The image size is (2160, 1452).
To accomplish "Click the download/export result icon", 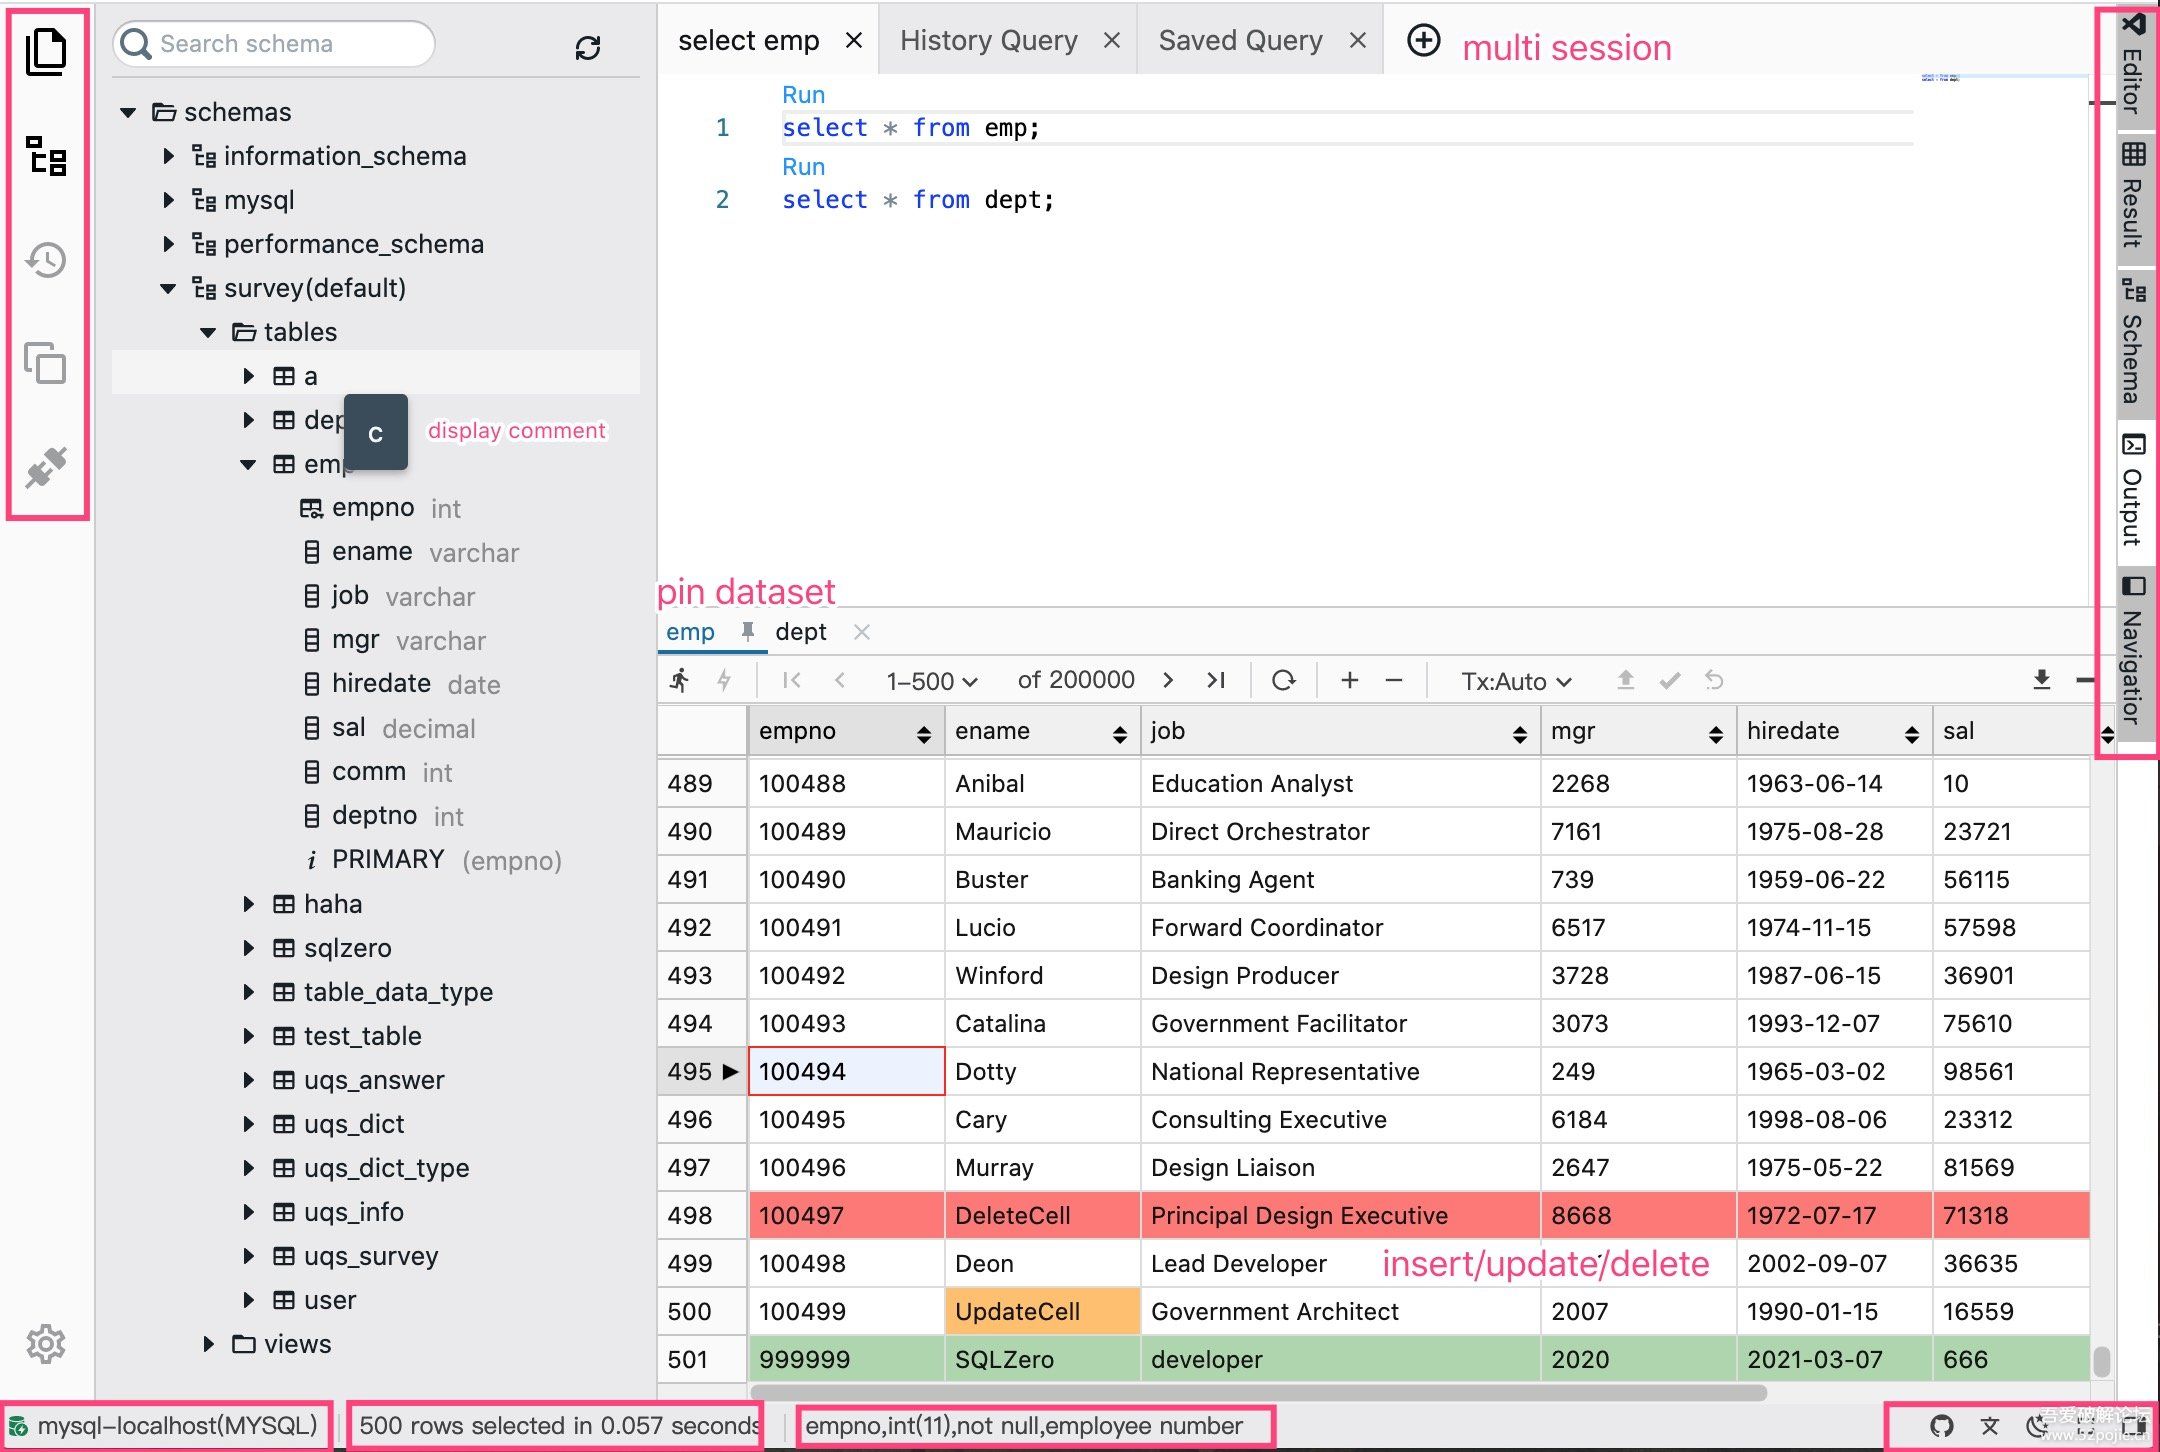I will (x=2041, y=680).
